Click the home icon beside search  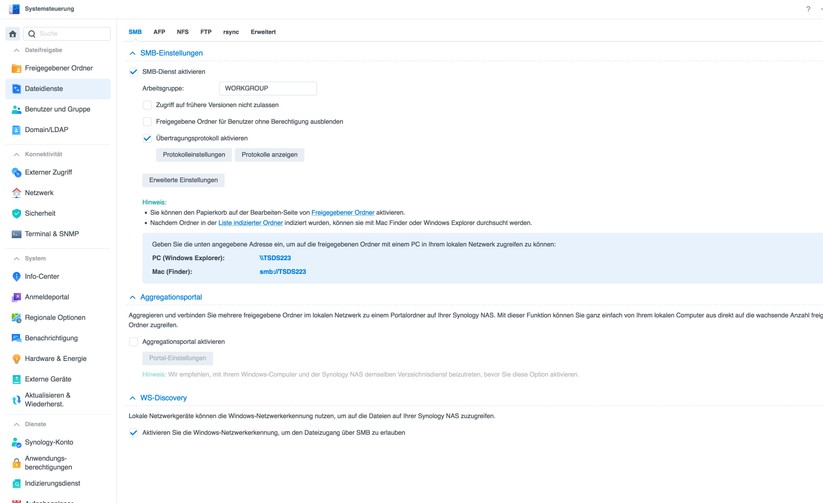click(x=13, y=34)
